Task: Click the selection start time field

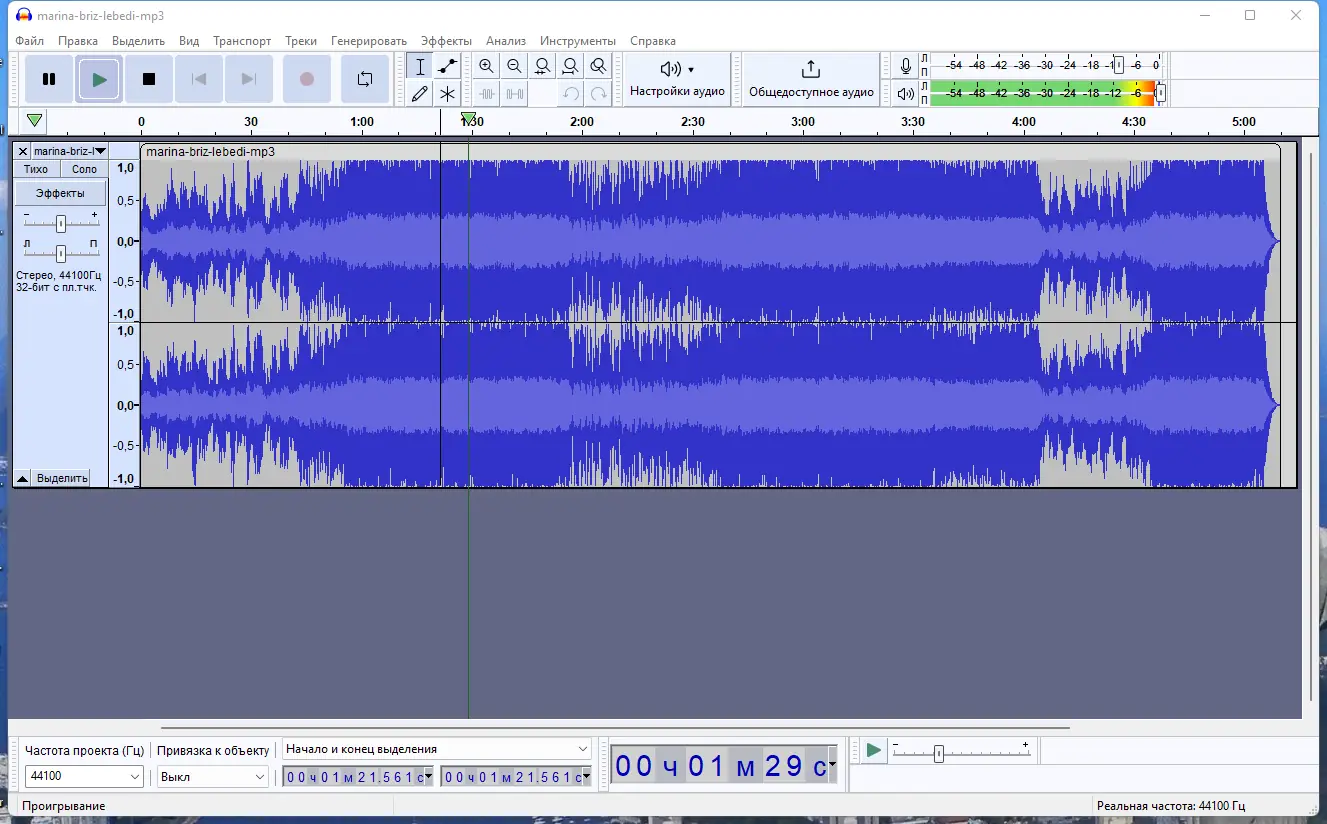Action: (x=359, y=777)
